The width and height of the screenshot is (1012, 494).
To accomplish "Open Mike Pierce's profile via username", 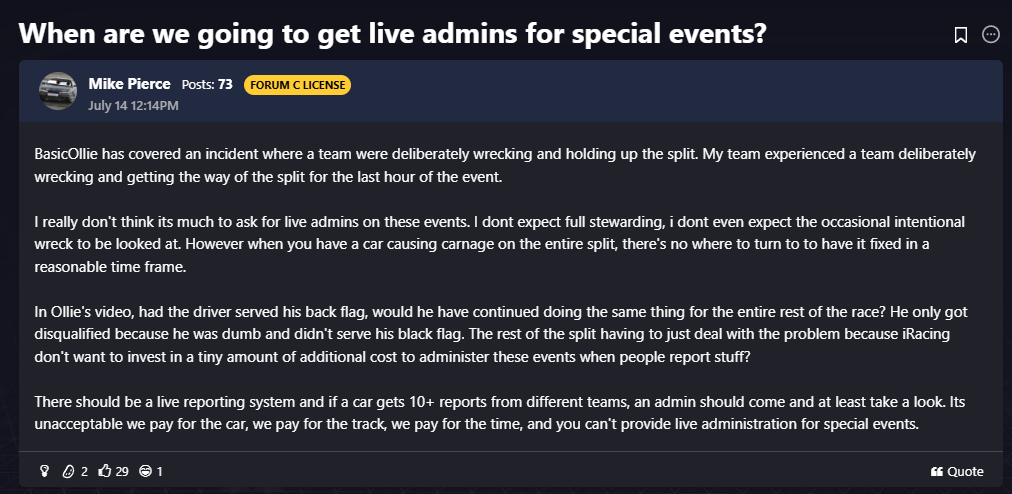I will (x=129, y=84).
